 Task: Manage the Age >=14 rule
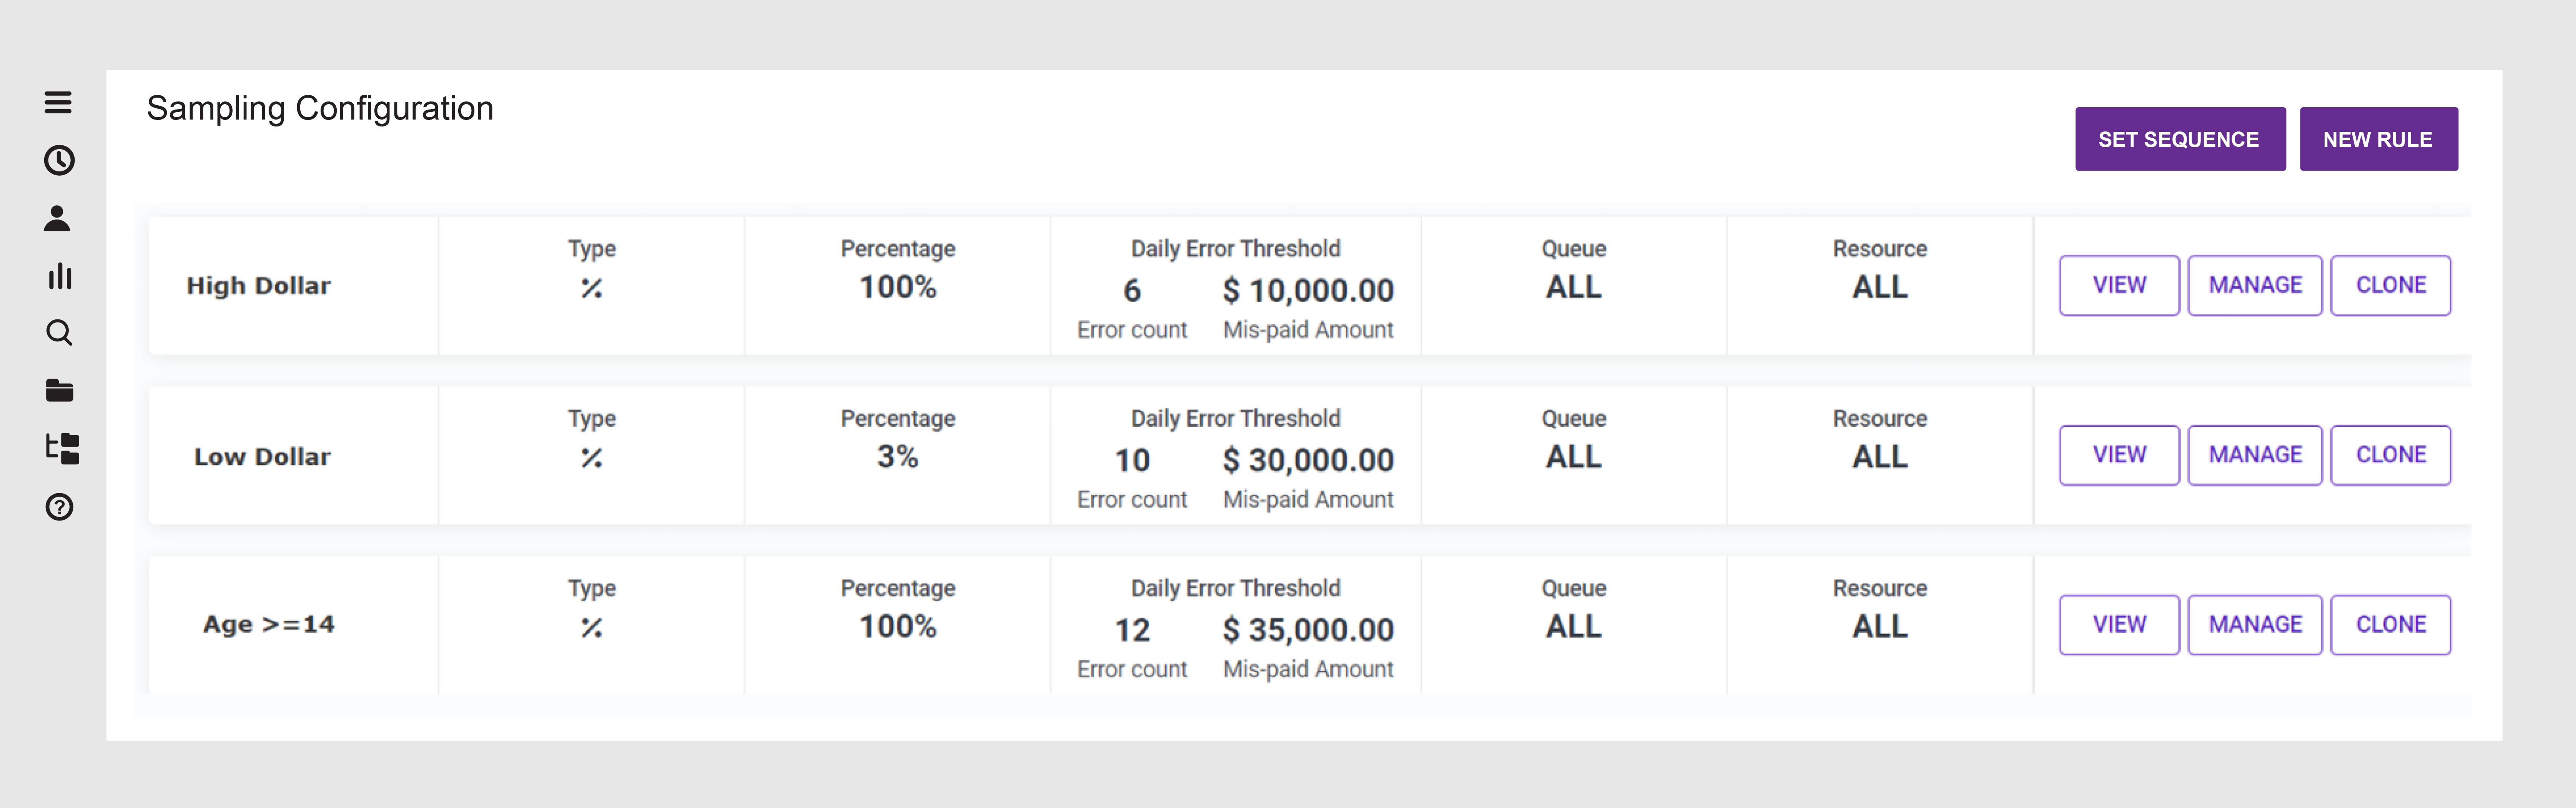tap(2255, 625)
